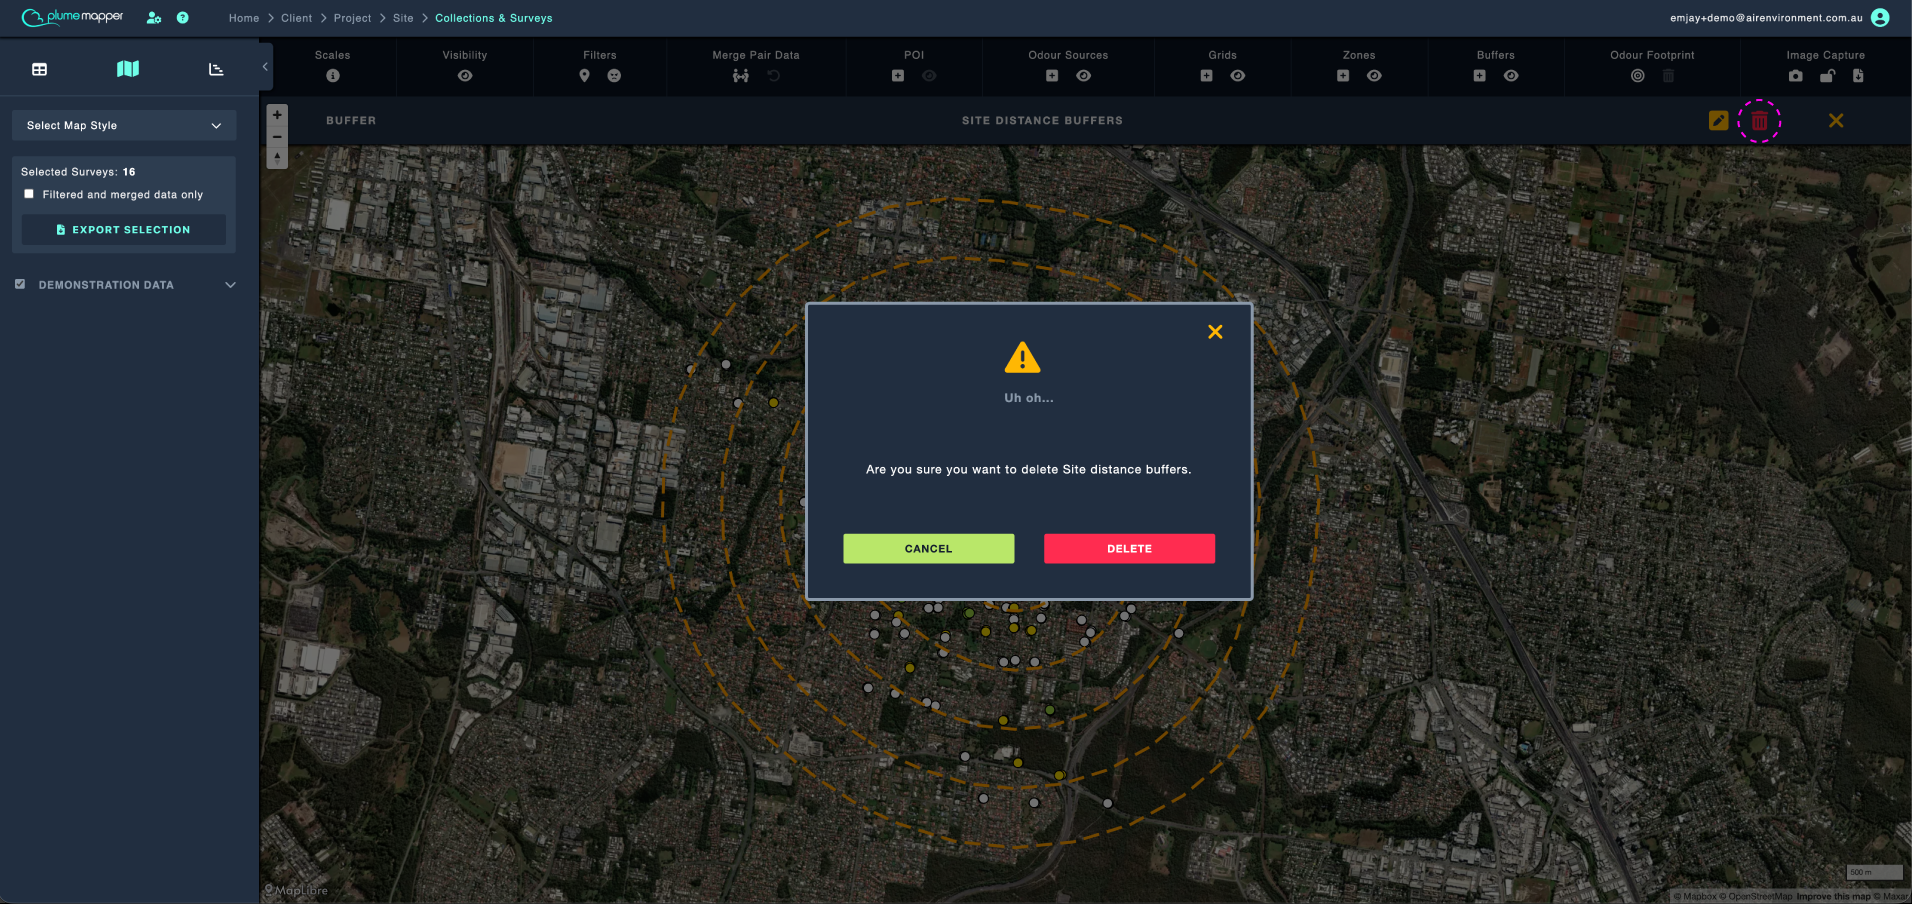This screenshot has width=1913, height=904.
Task: Close the Site Distance Buffers bar
Action: 1836,121
